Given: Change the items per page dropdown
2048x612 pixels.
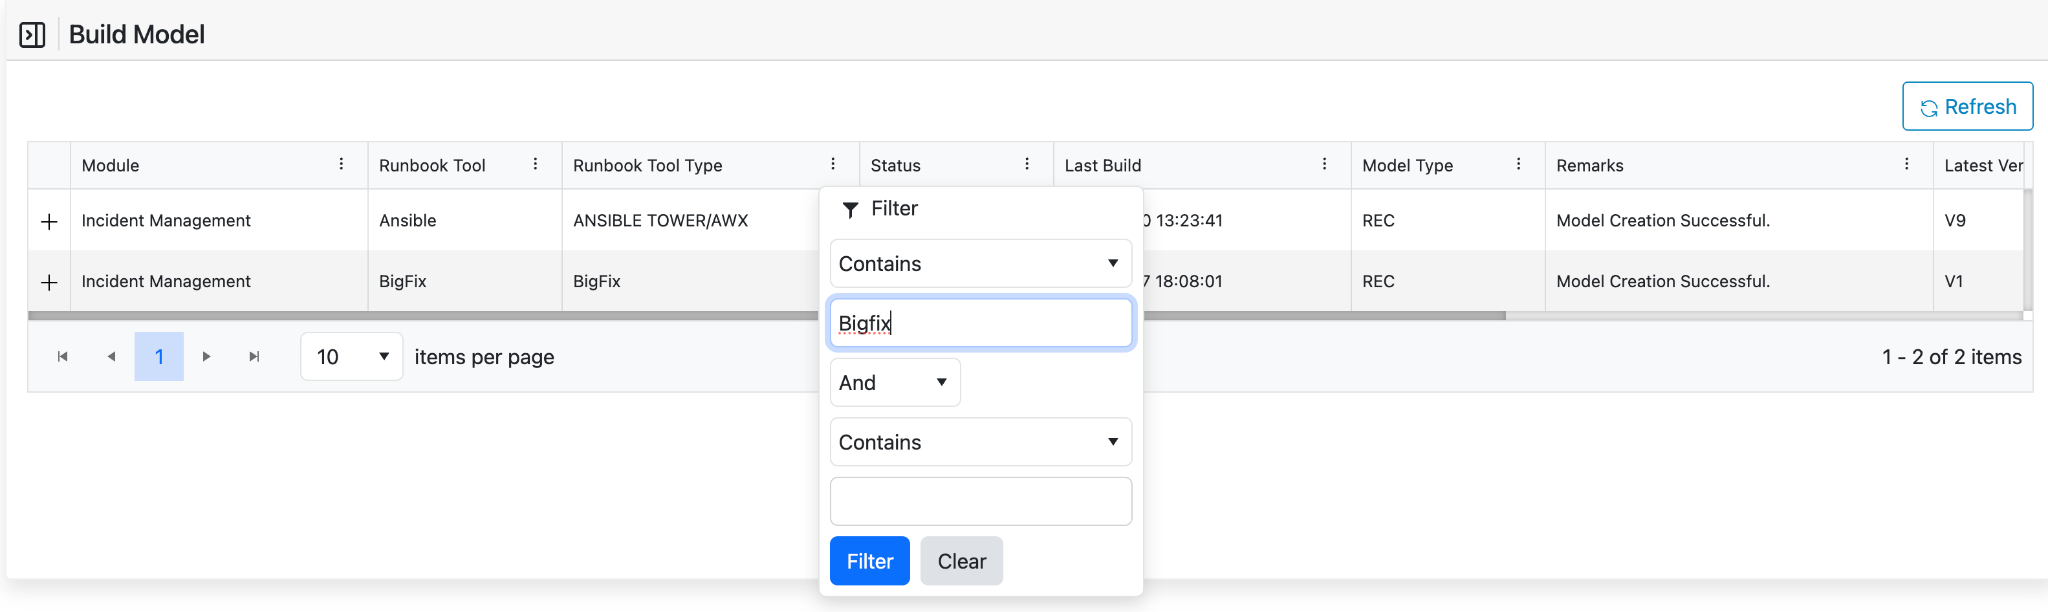Looking at the screenshot, I should point(351,357).
